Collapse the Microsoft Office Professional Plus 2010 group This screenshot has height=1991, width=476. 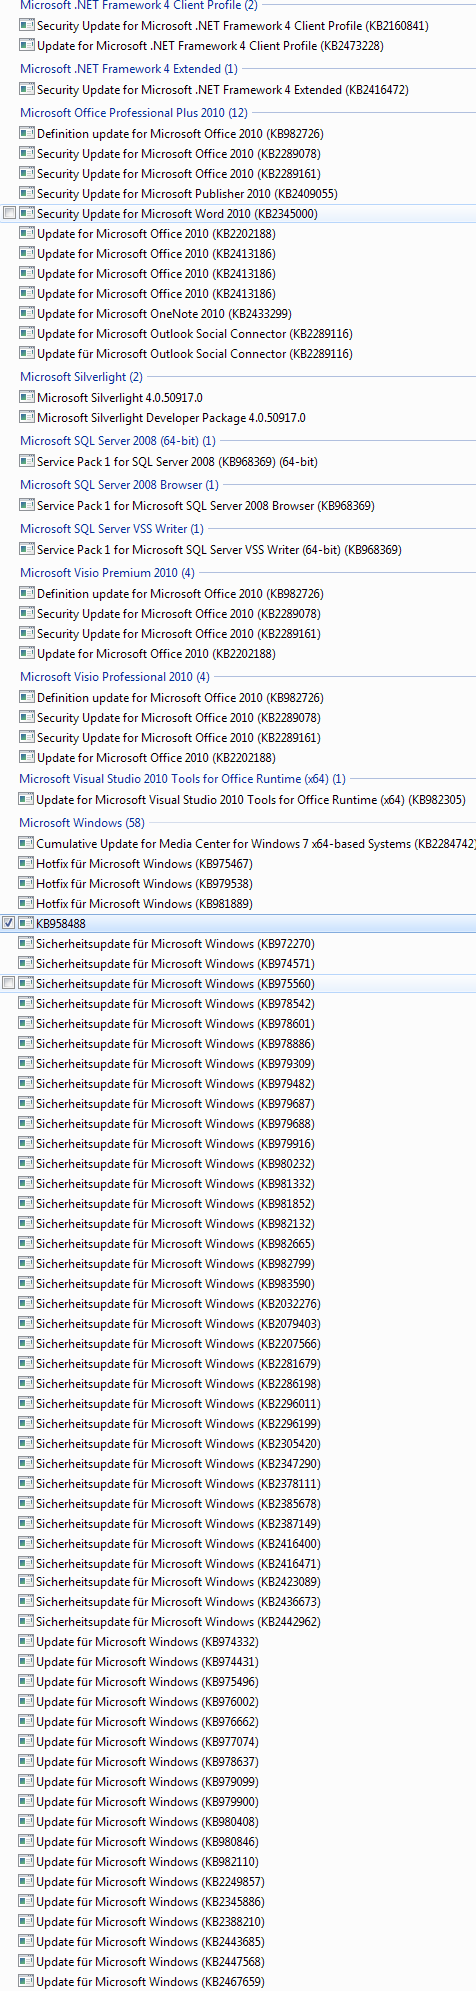click(134, 113)
